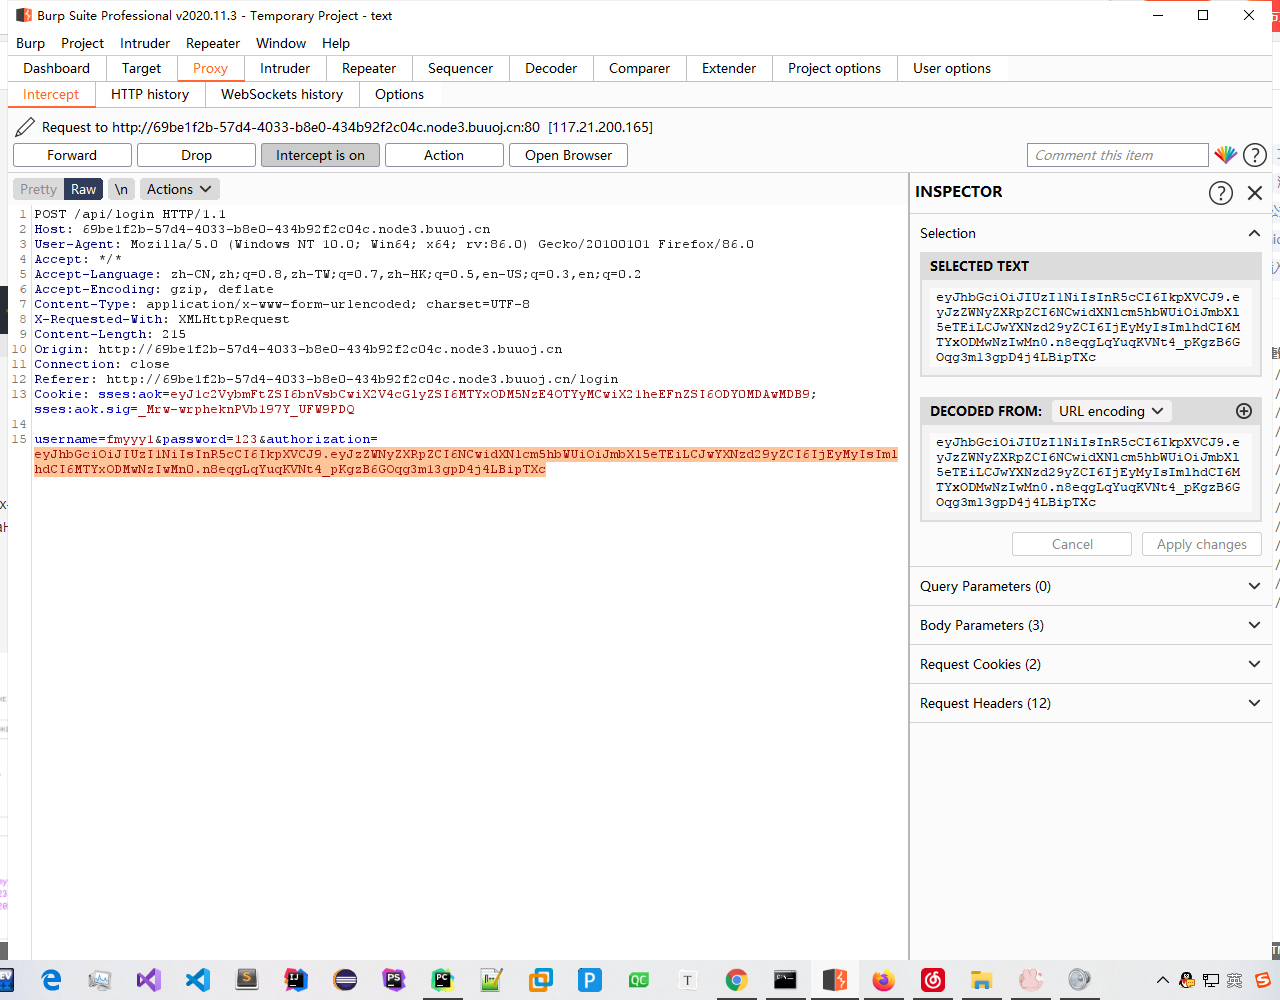The height and width of the screenshot is (1000, 1280).
Task: Click Open Browser button
Action: 568,155
